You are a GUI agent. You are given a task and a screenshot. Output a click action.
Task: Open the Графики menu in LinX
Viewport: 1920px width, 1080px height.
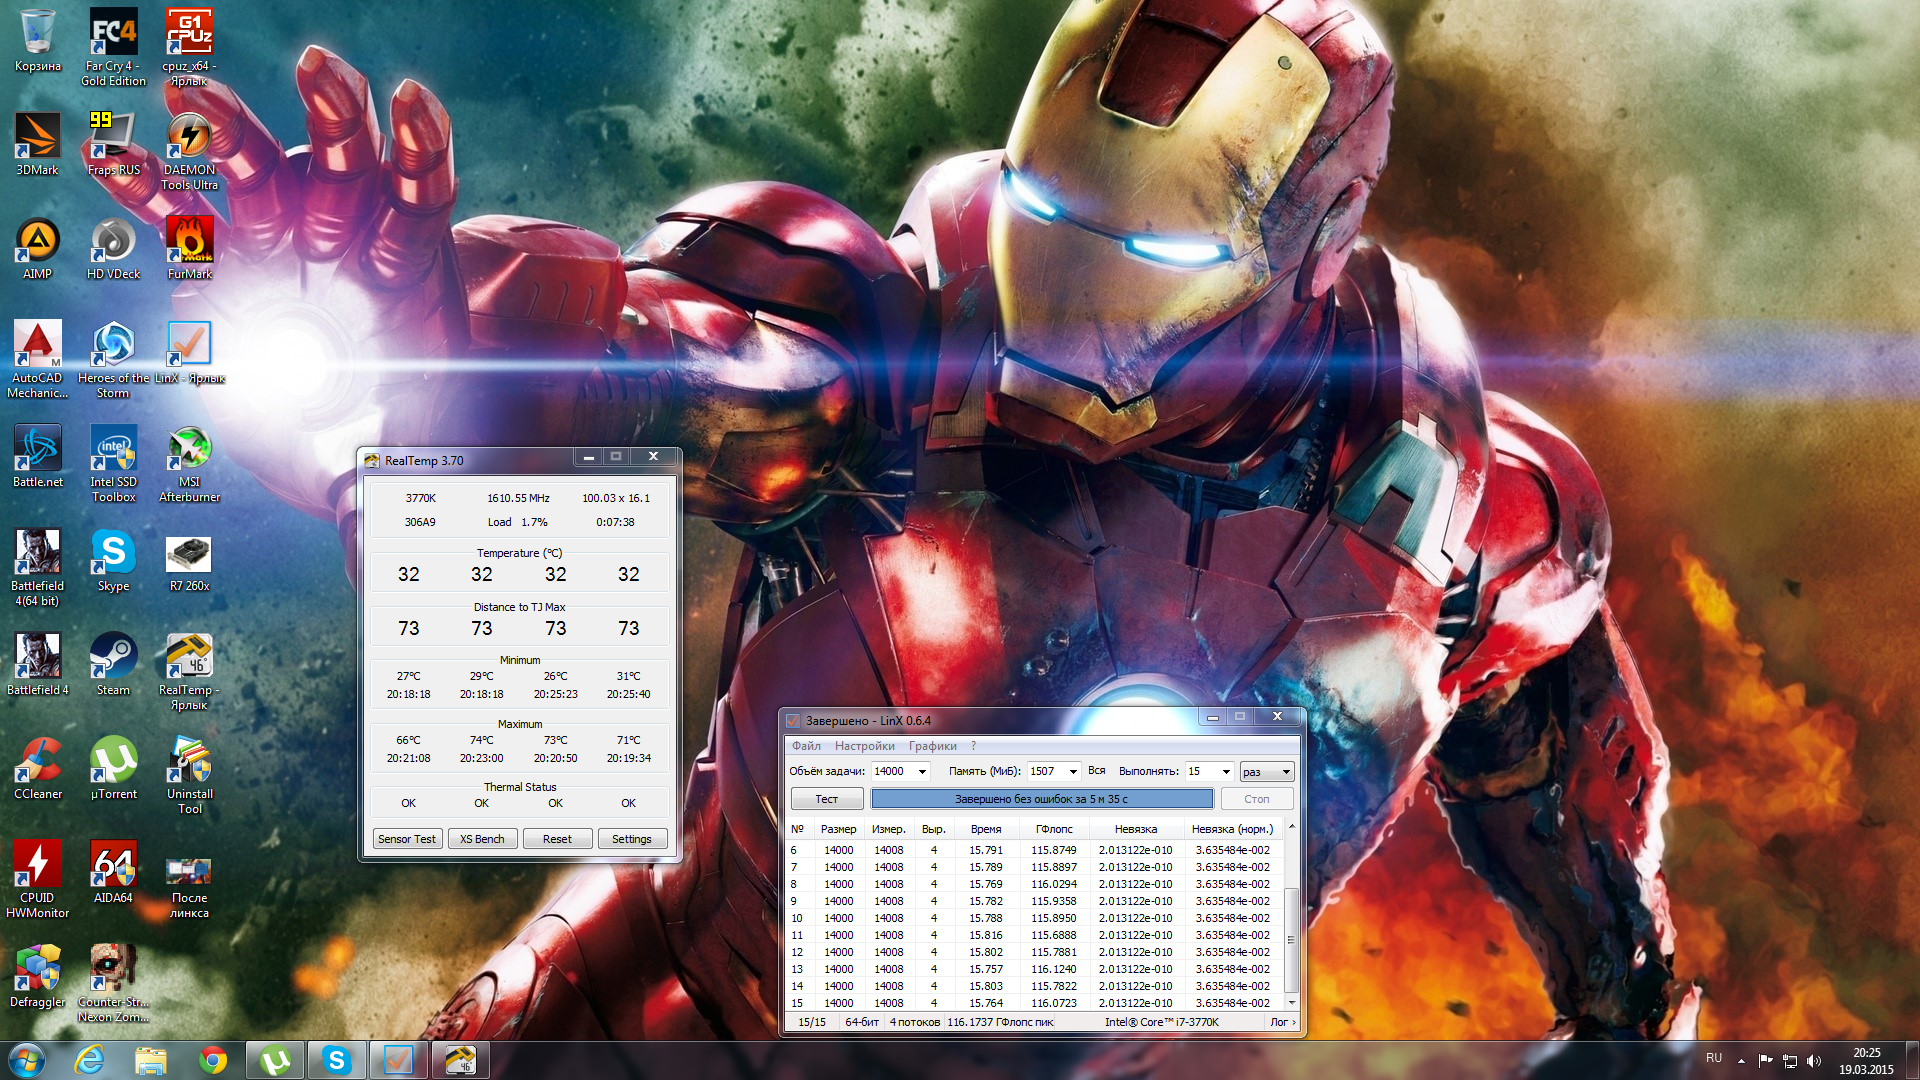click(x=932, y=746)
